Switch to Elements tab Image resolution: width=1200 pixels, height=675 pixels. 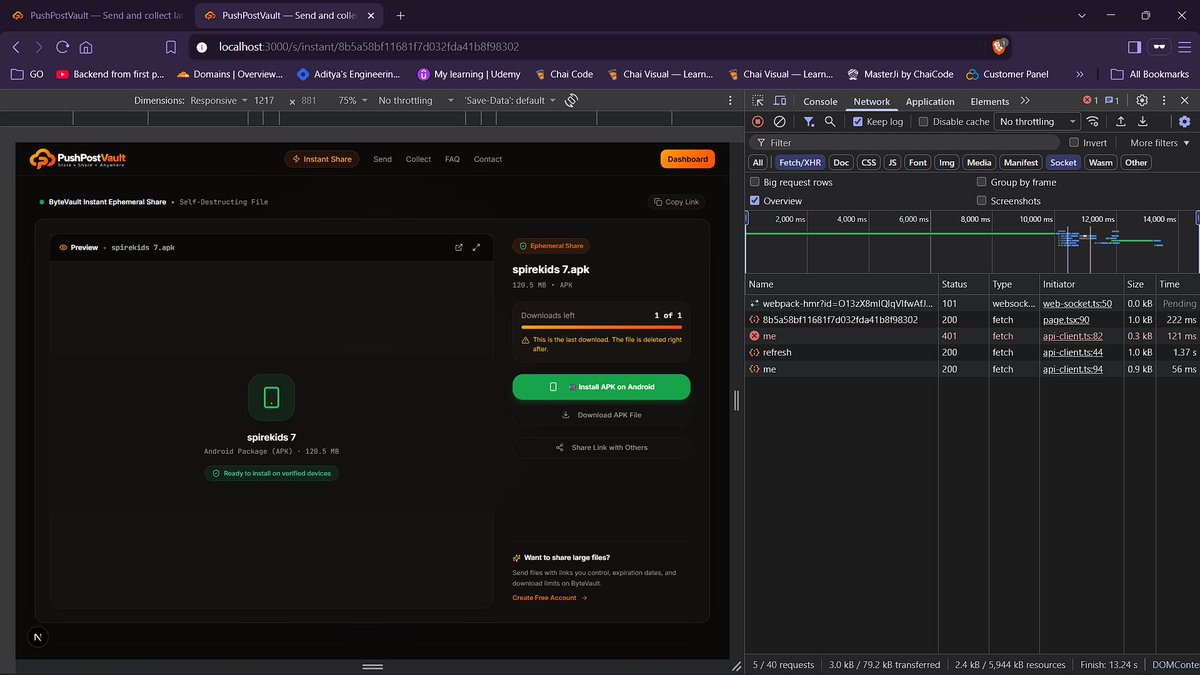click(989, 101)
